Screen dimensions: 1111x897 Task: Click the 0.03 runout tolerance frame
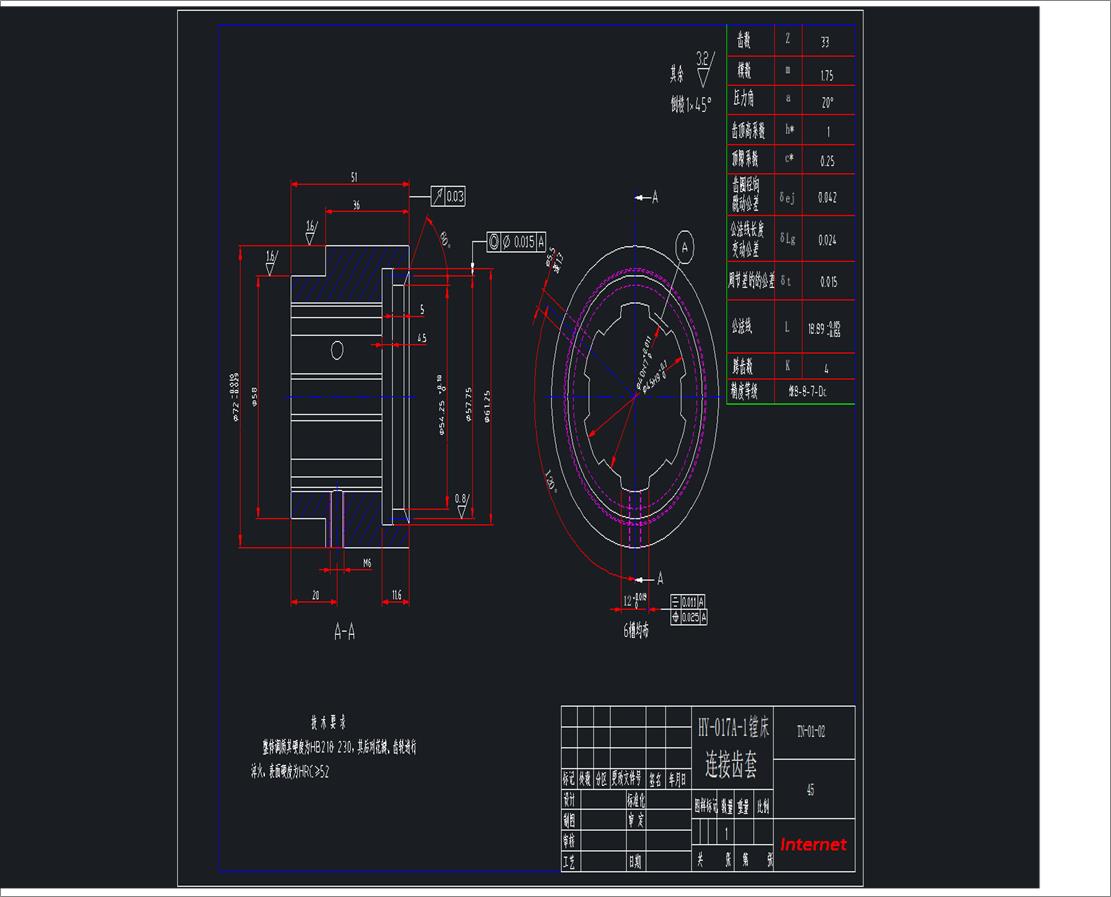449,196
